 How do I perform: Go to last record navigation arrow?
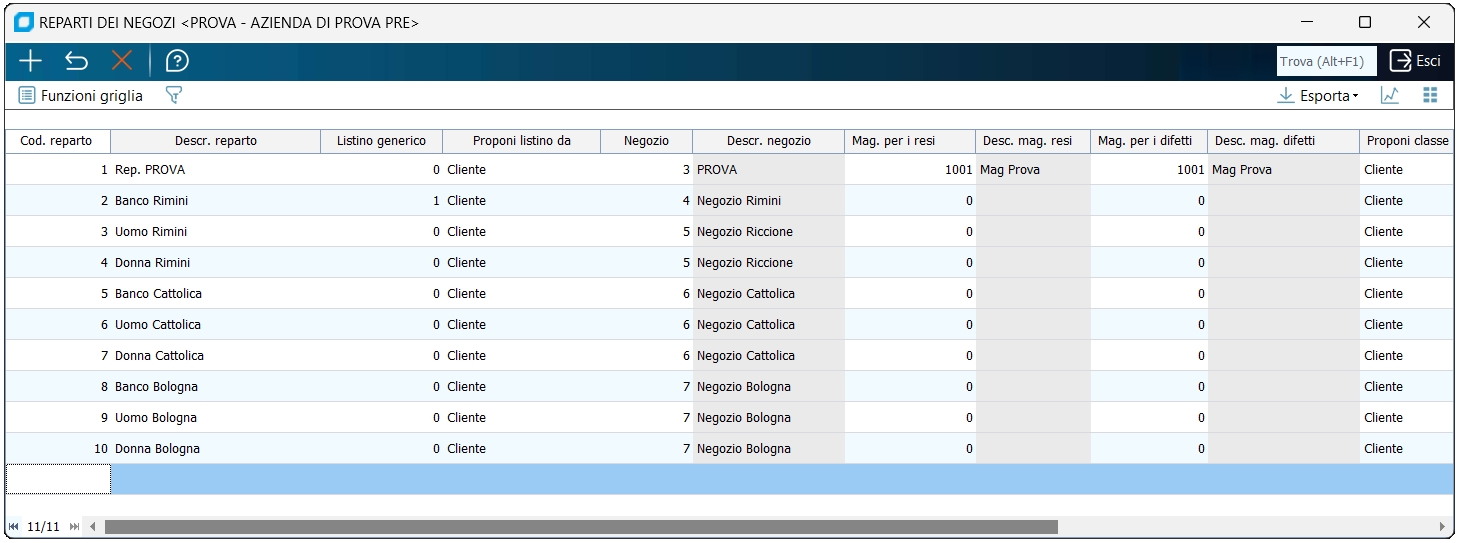pyautogui.click(x=74, y=526)
